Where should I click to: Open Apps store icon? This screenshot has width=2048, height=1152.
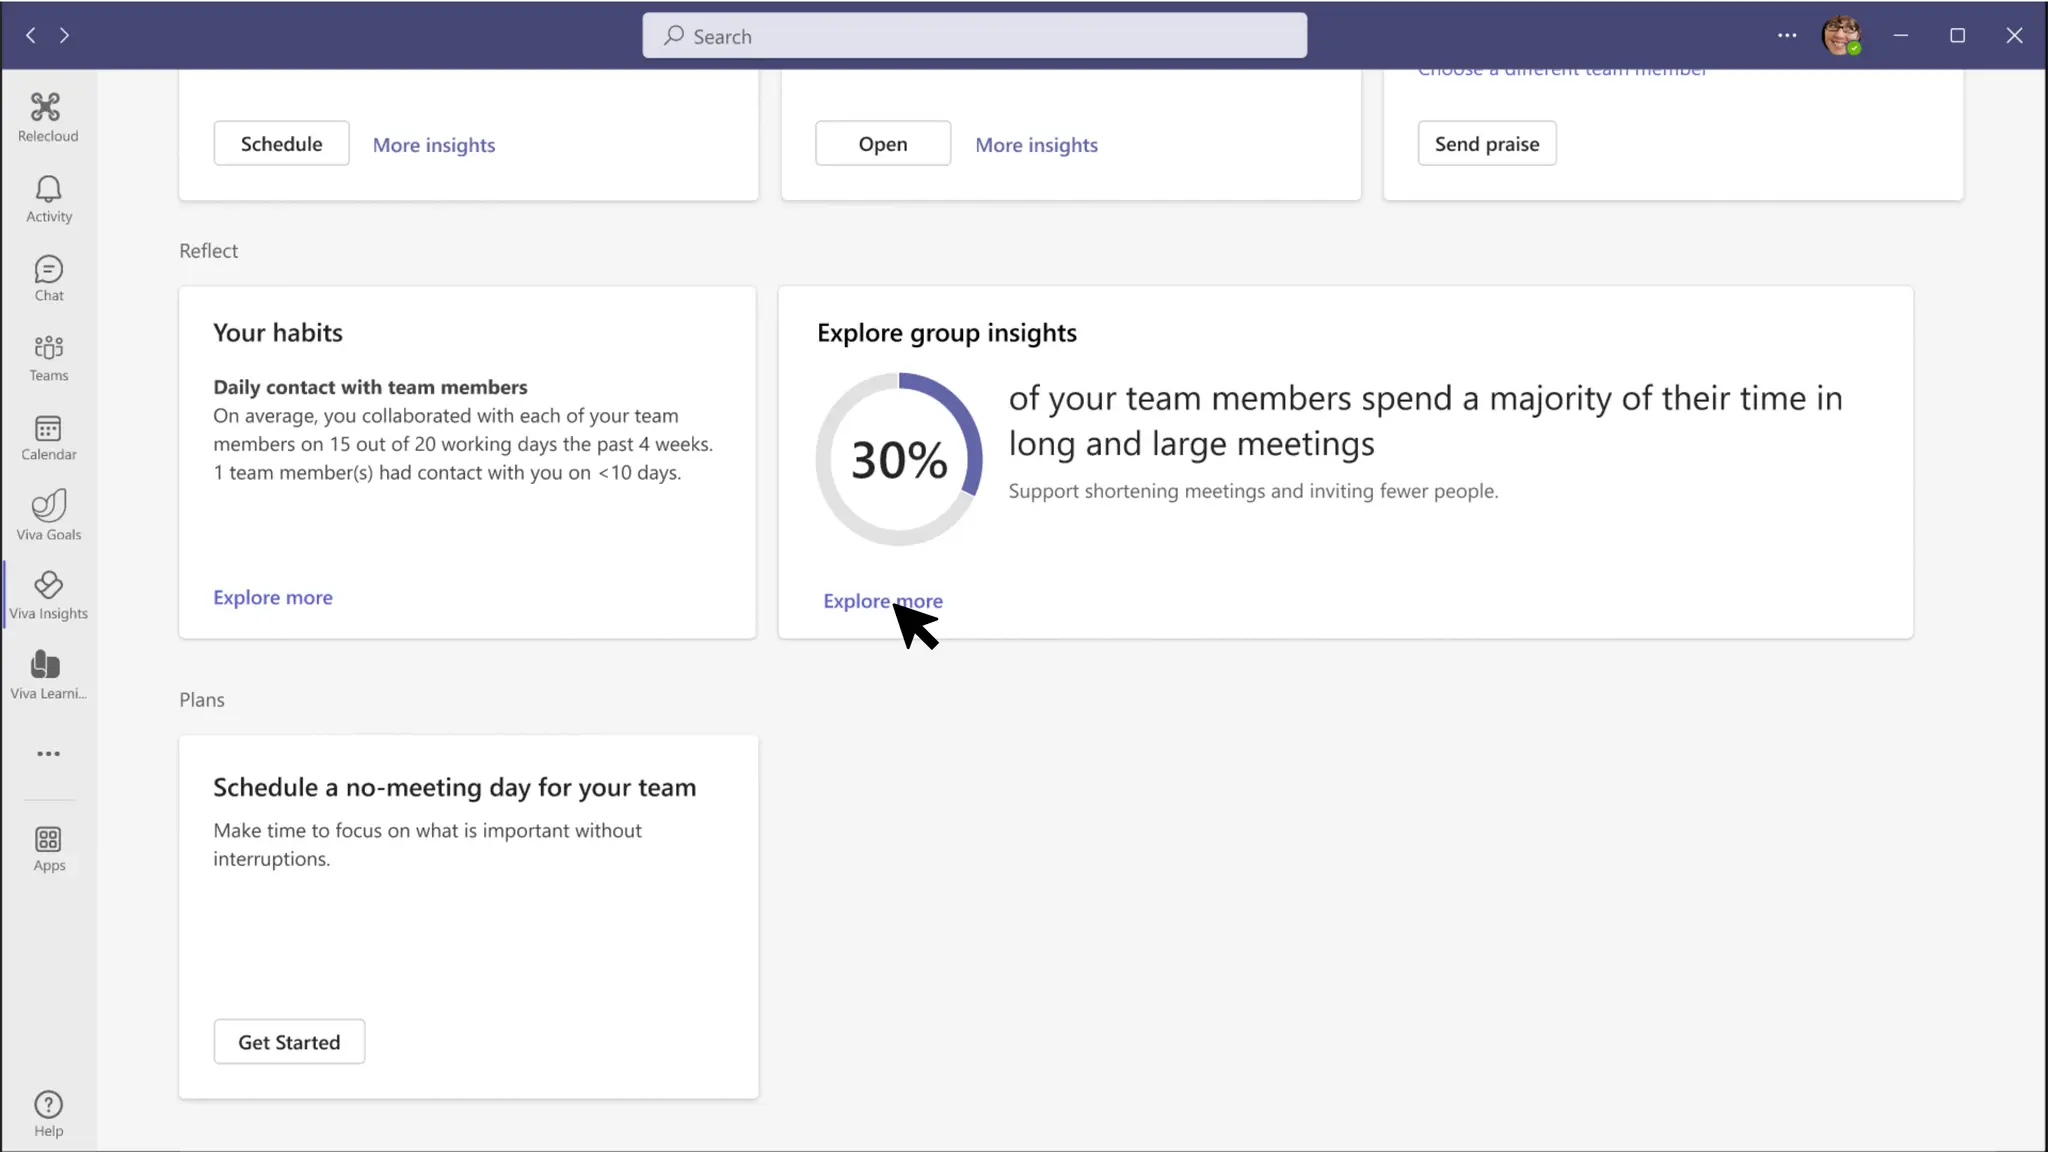click(x=48, y=849)
